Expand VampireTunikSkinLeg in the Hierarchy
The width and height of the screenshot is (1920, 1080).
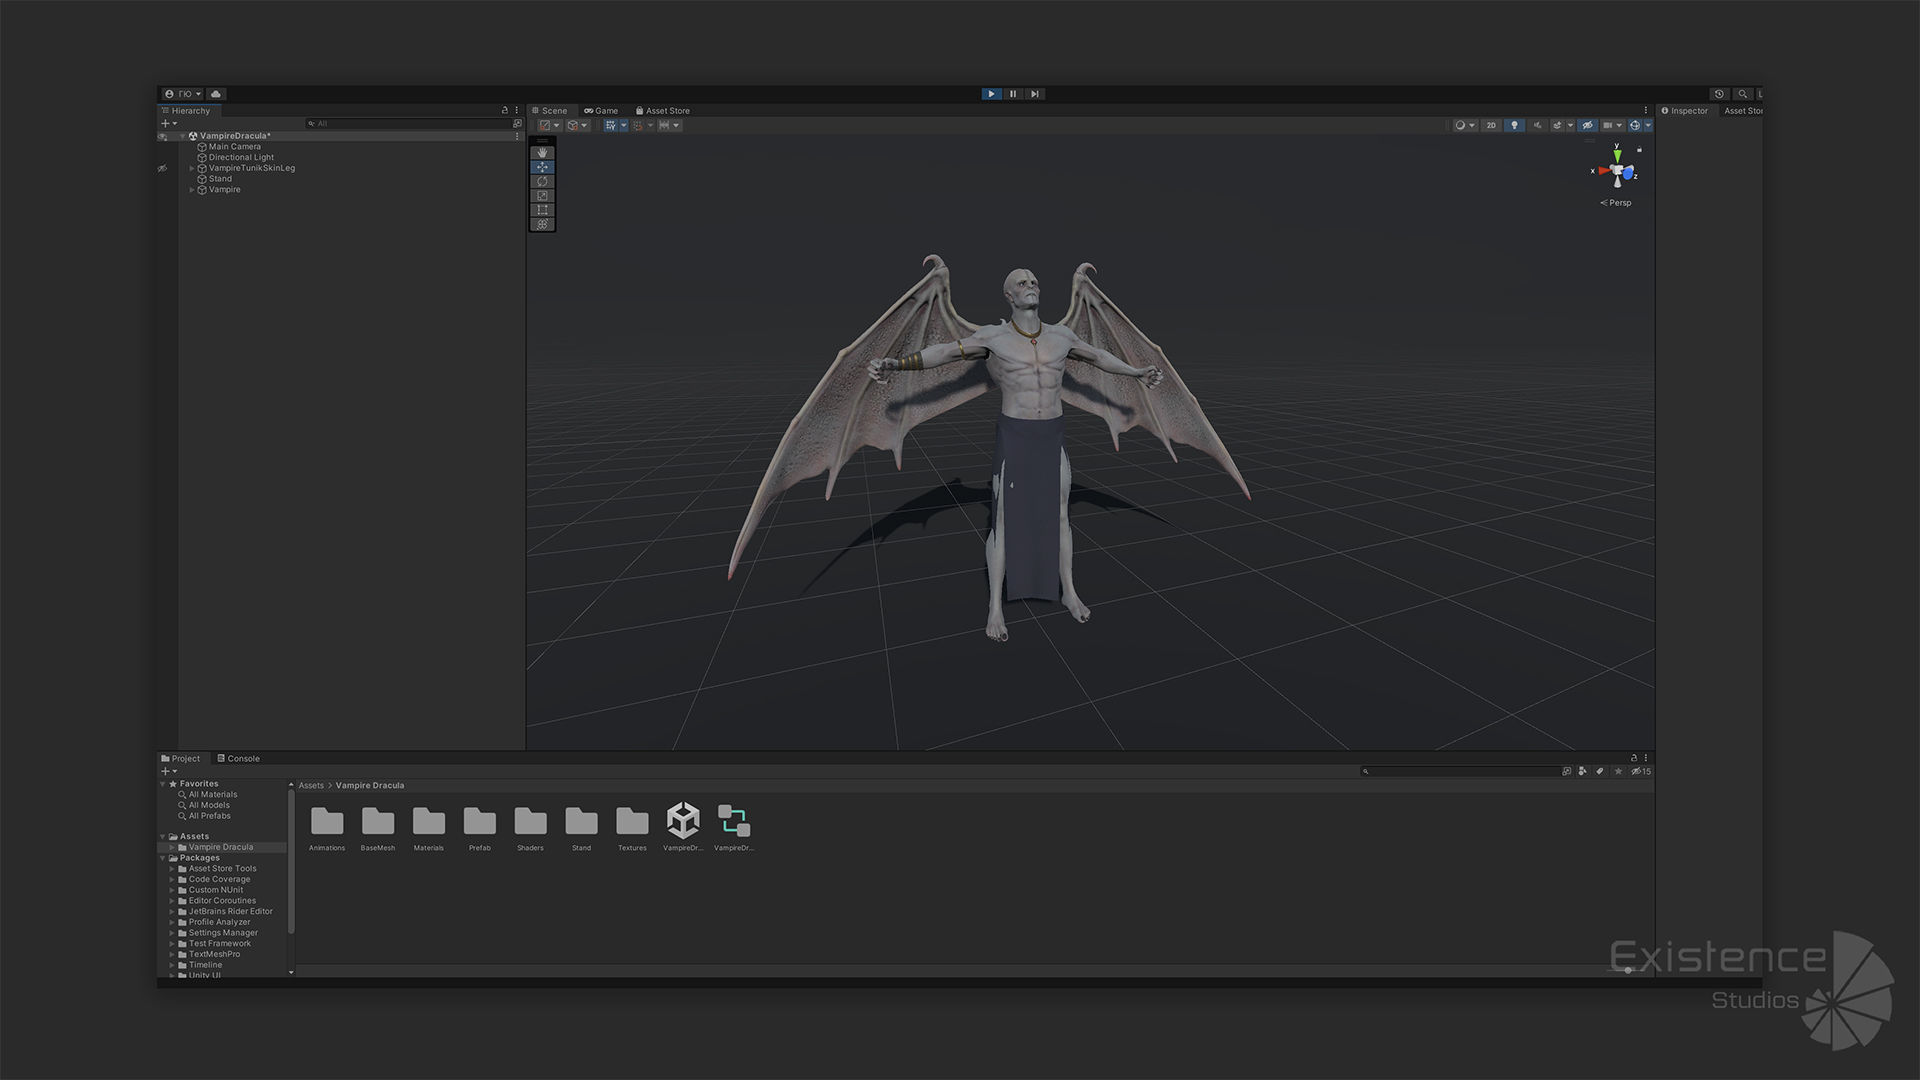click(x=192, y=168)
